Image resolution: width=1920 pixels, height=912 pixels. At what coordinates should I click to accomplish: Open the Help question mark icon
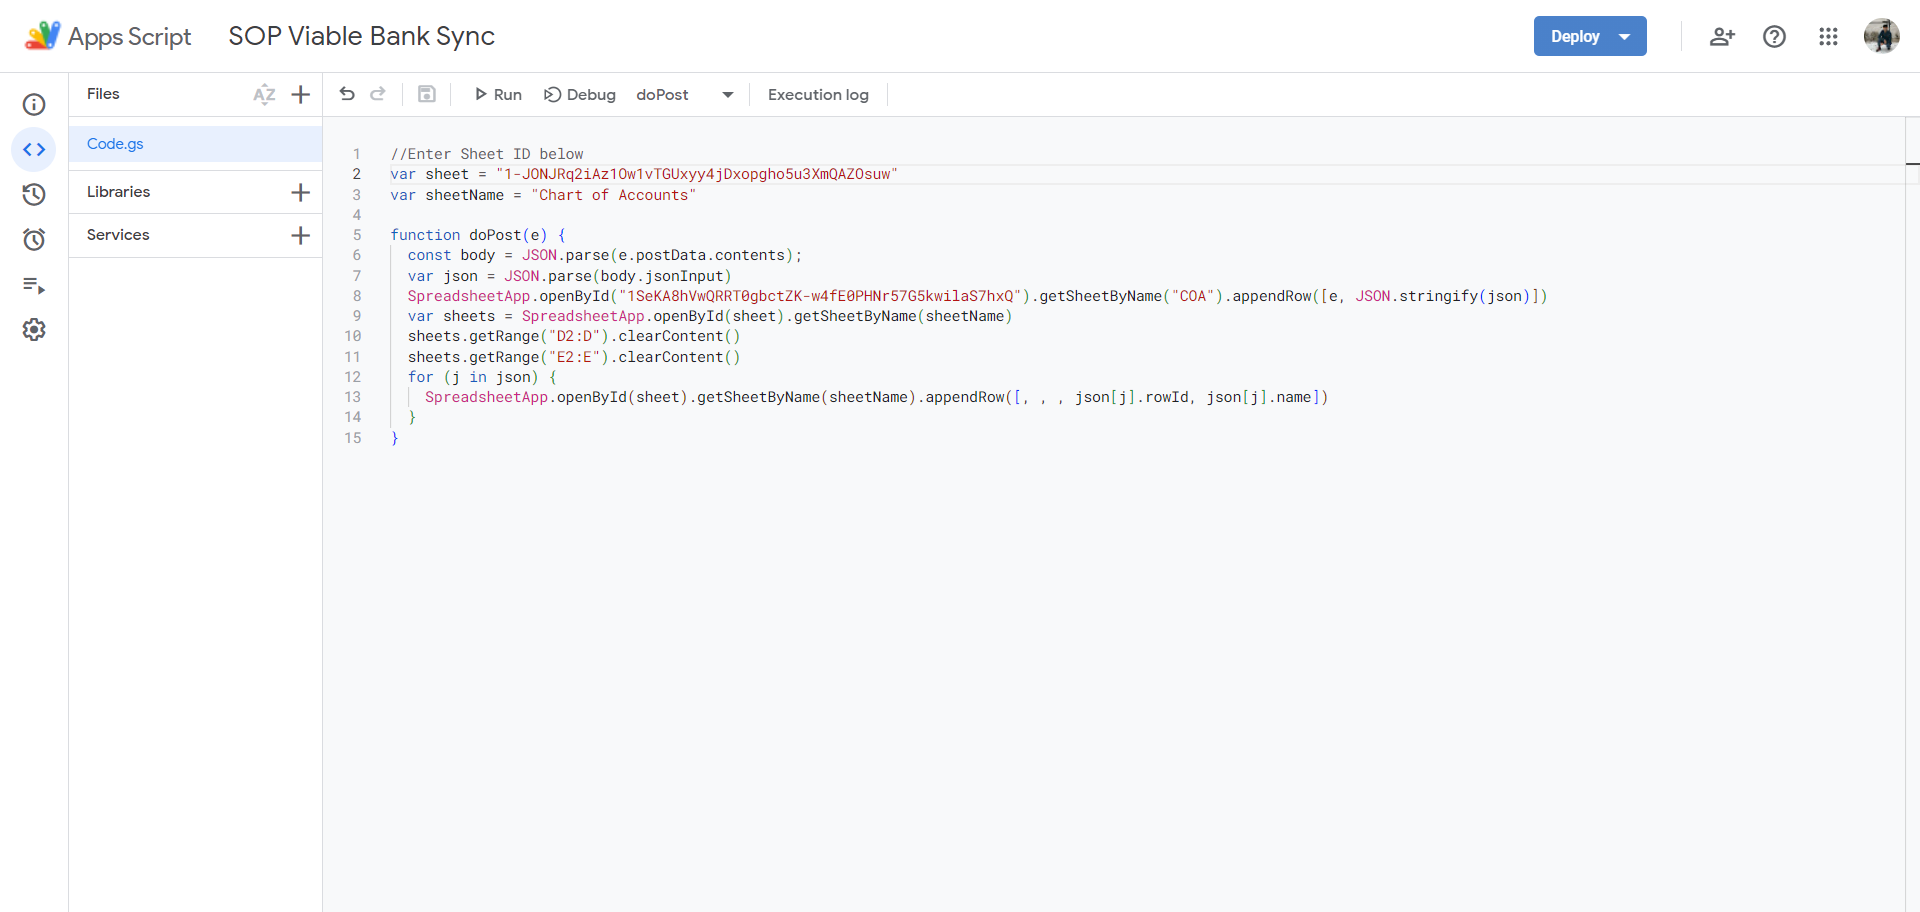[1774, 37]
